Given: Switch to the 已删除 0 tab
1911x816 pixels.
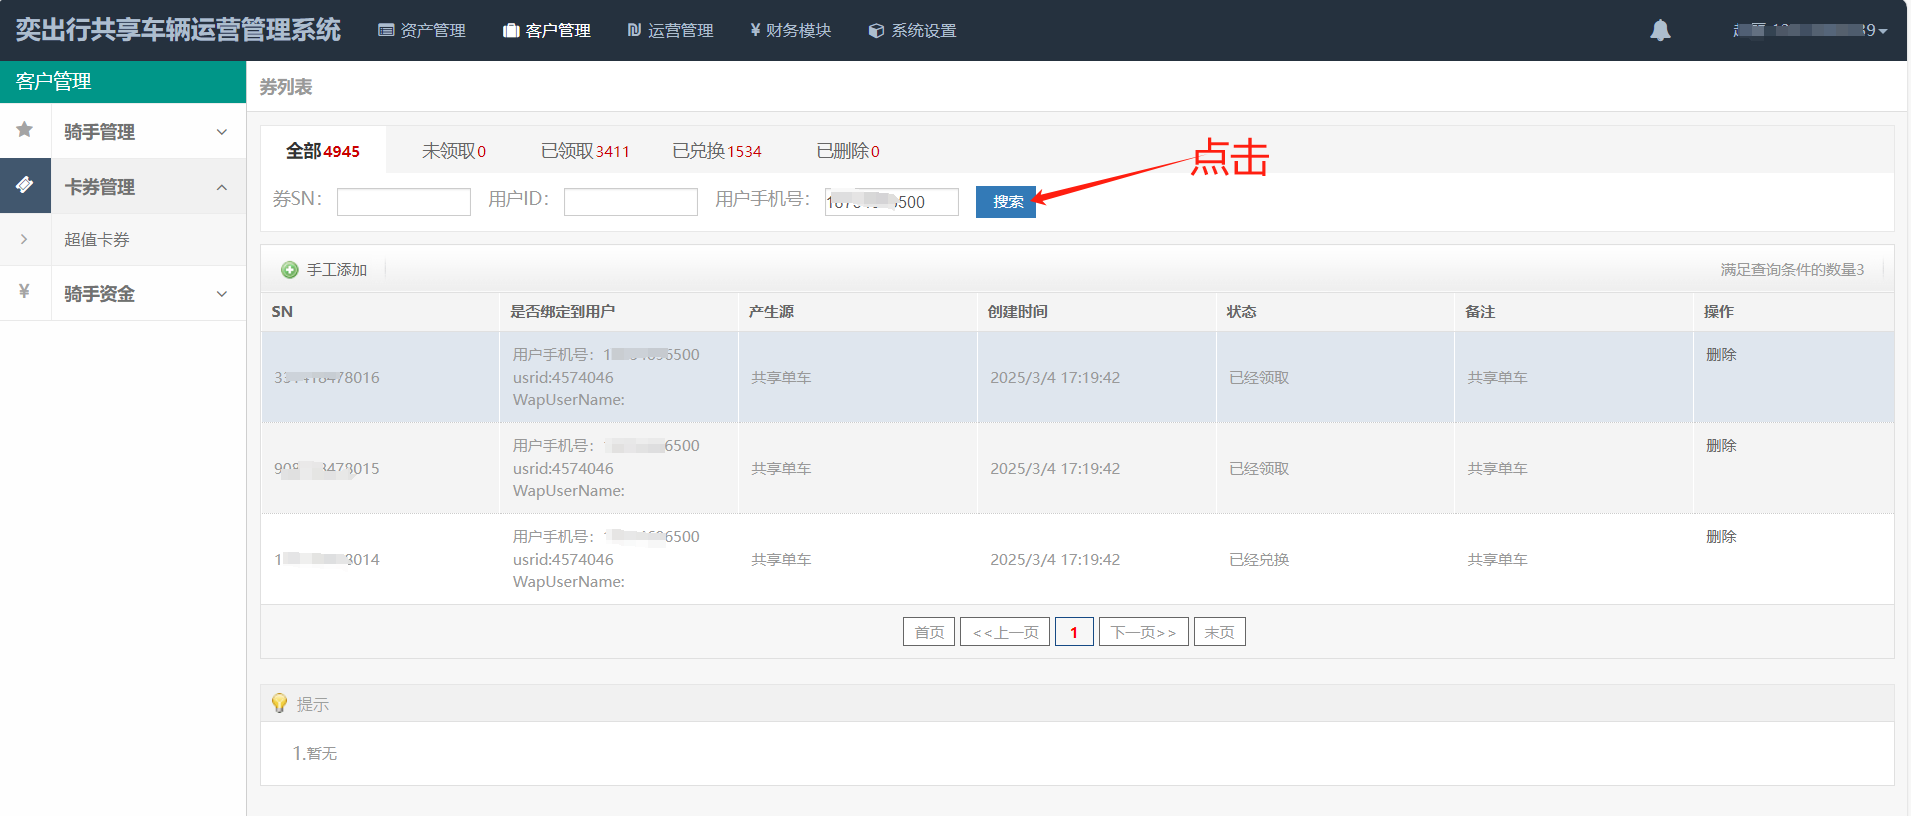Looking at the screenshot, I should (848, 151).
